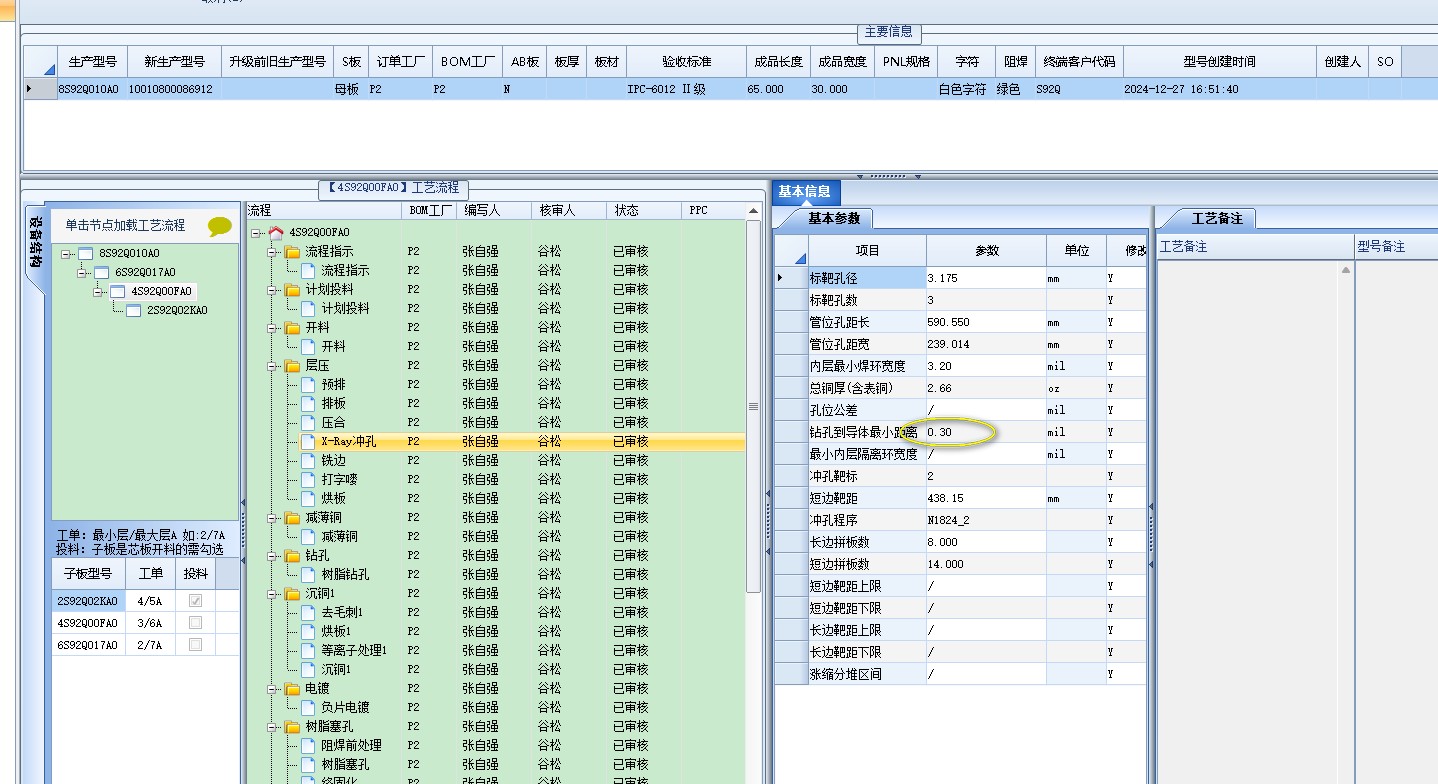The height and width of the screenshot is (784, 1438).
Task: Toggle 投料 checkbox for 4S92Q00FA0 row
Action: point(195,623)
